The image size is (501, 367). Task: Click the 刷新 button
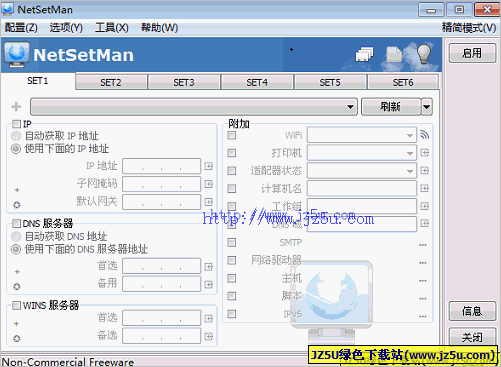coord(391,107)
